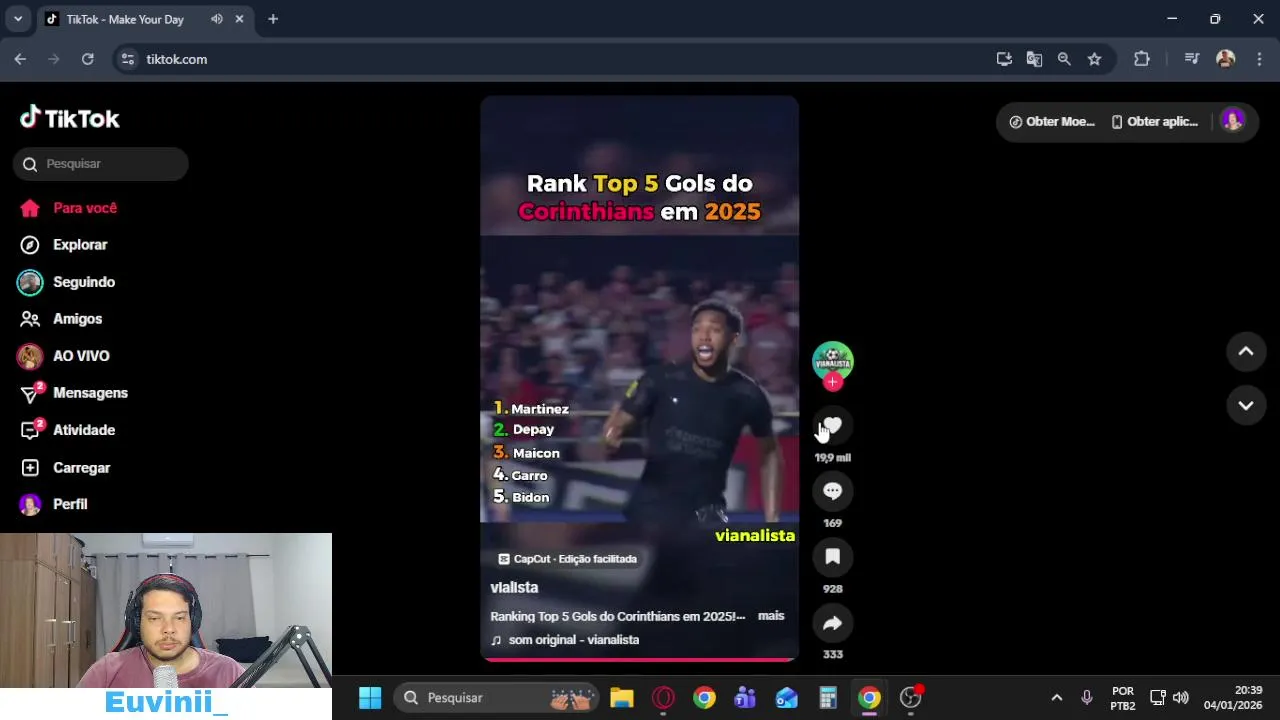Open a new browser tab
Viewport: 1280px width, 720px height.
coord(273,19)
